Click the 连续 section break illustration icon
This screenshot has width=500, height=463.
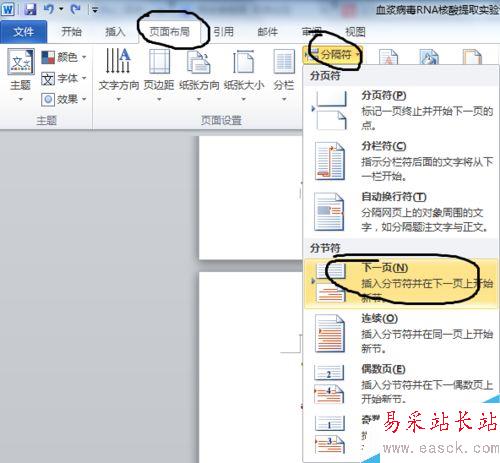pos(330,334)
